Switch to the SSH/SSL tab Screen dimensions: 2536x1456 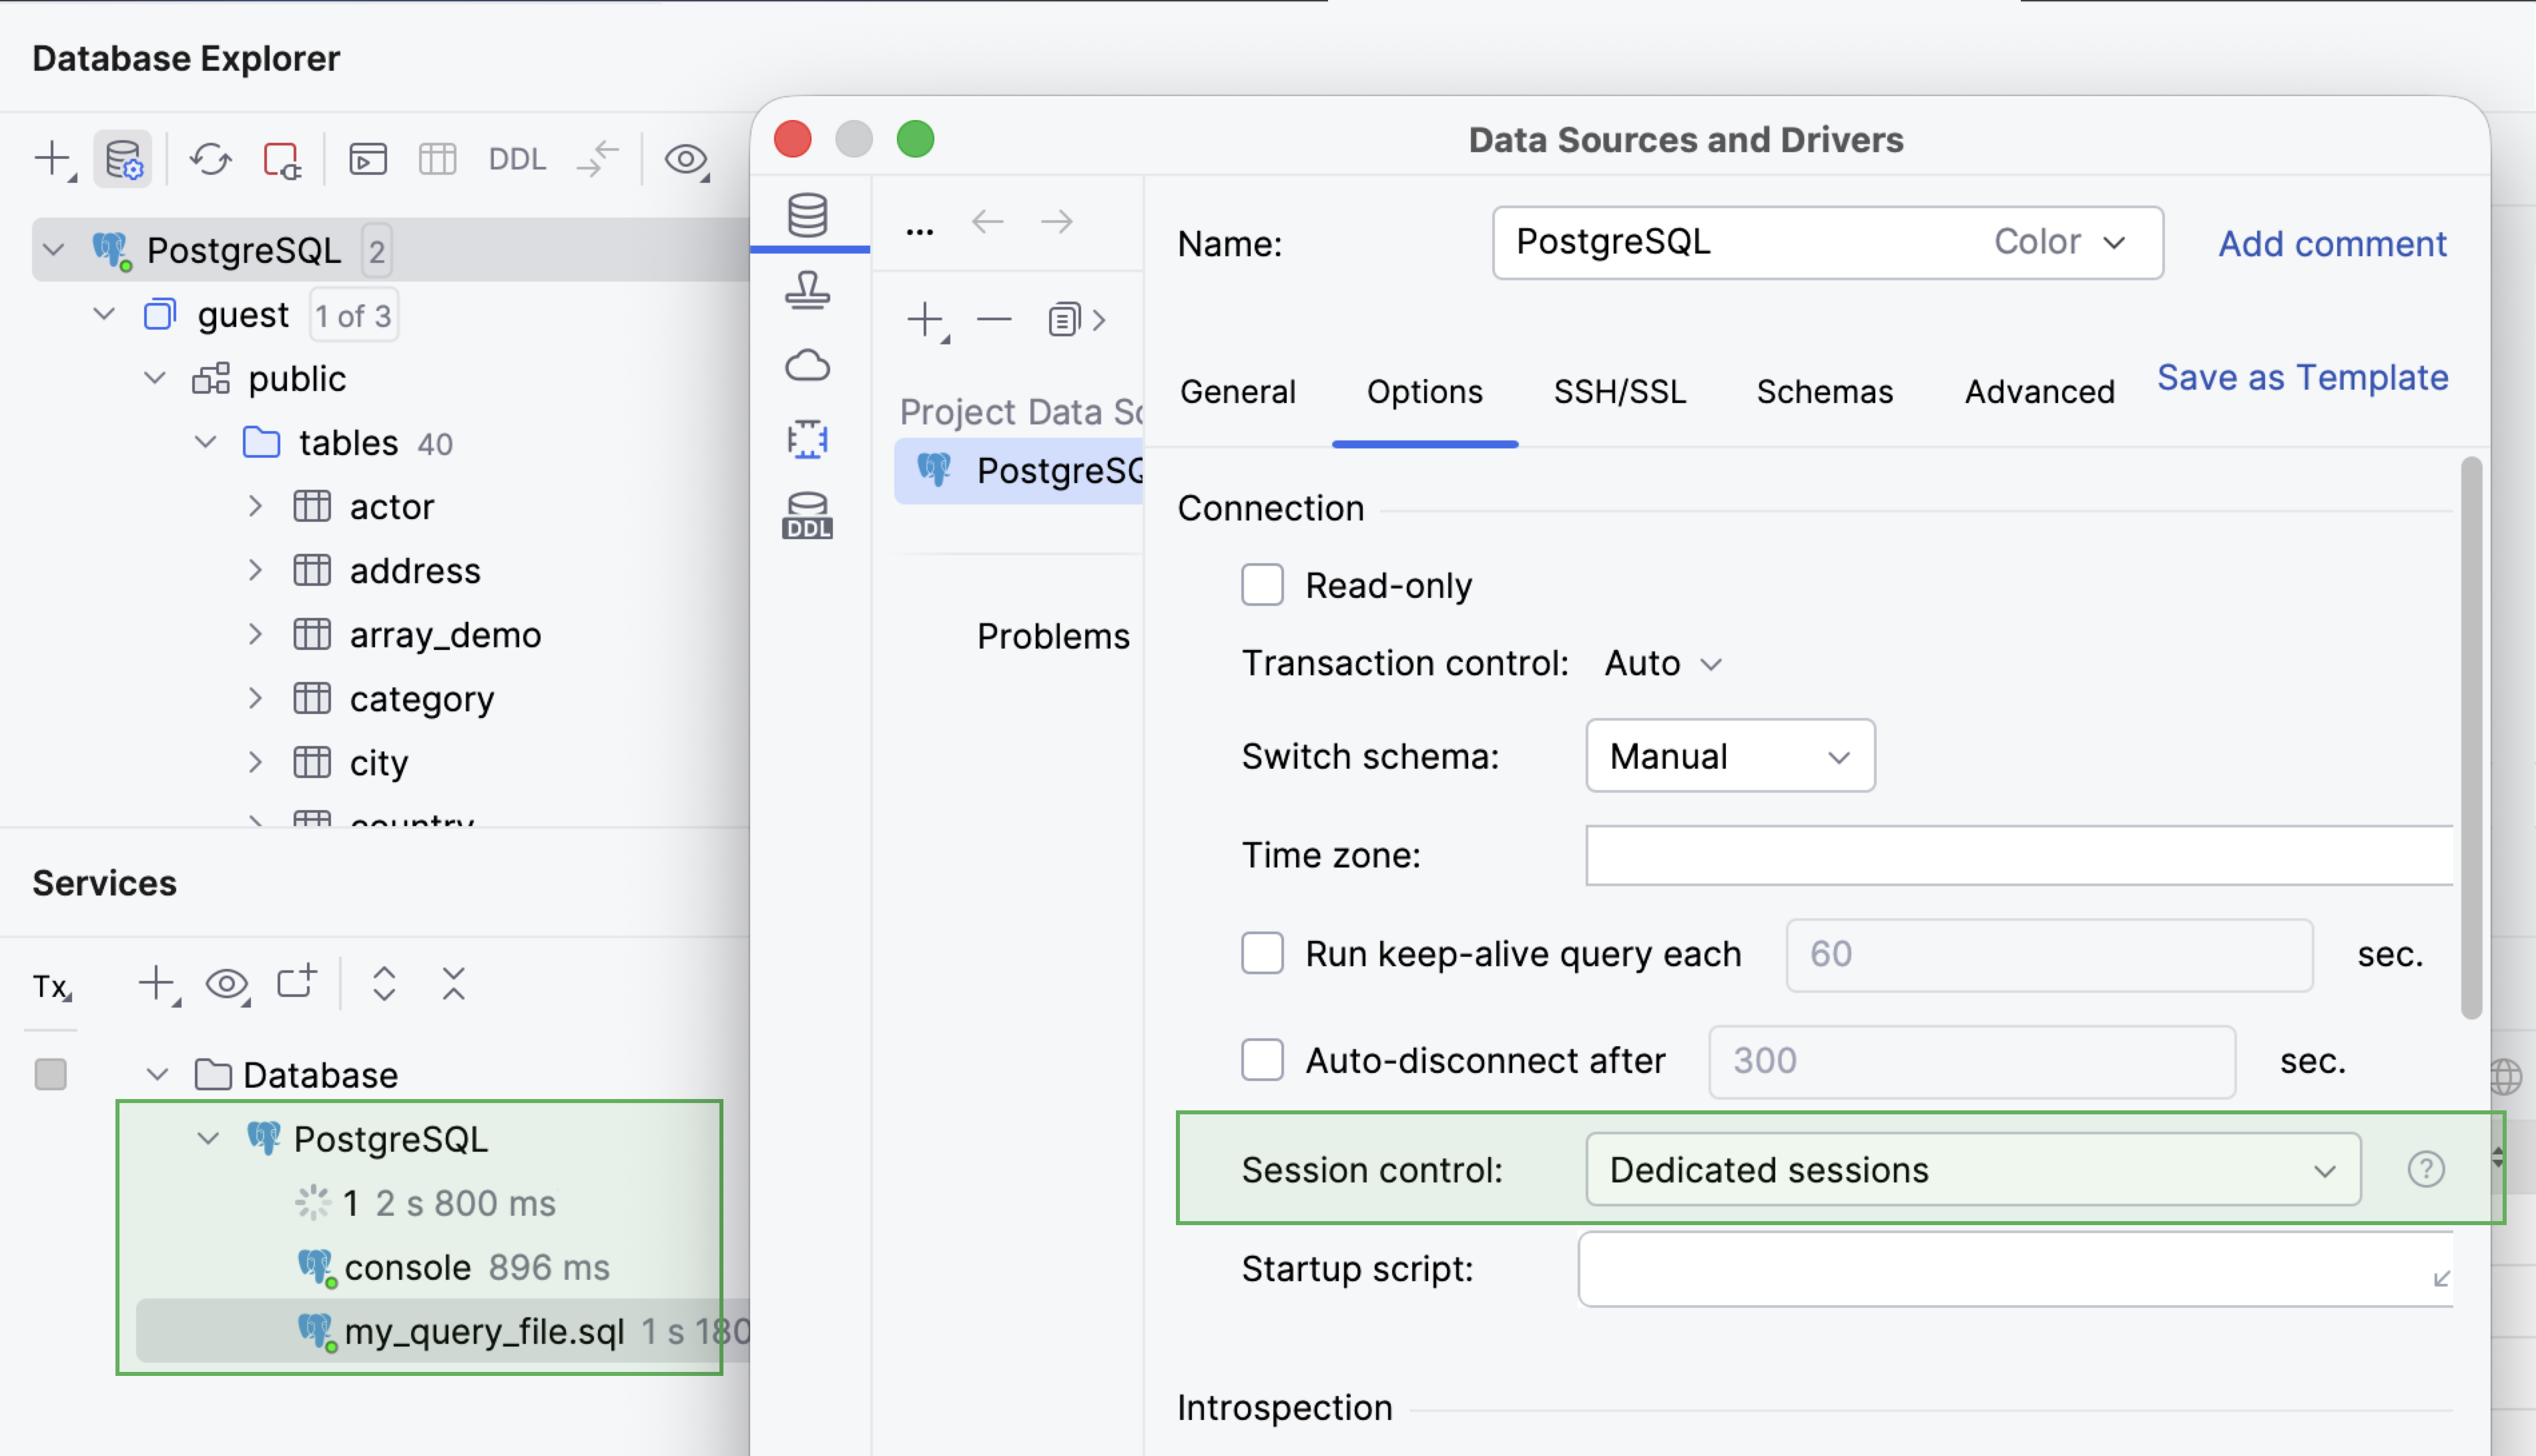1619,391
